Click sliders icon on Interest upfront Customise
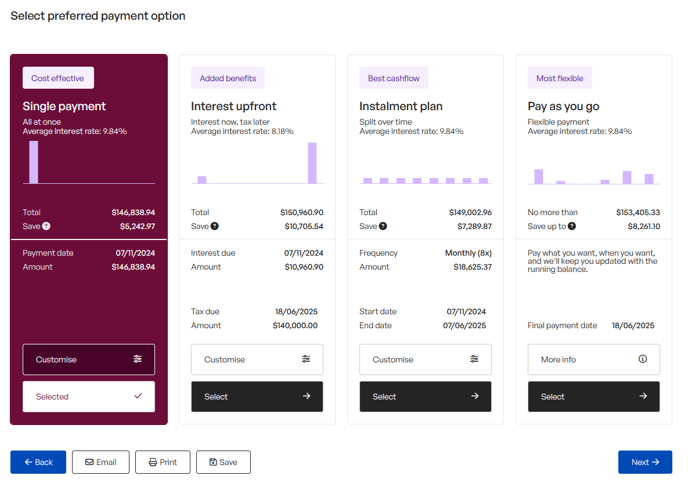 (x=306, y=359)
